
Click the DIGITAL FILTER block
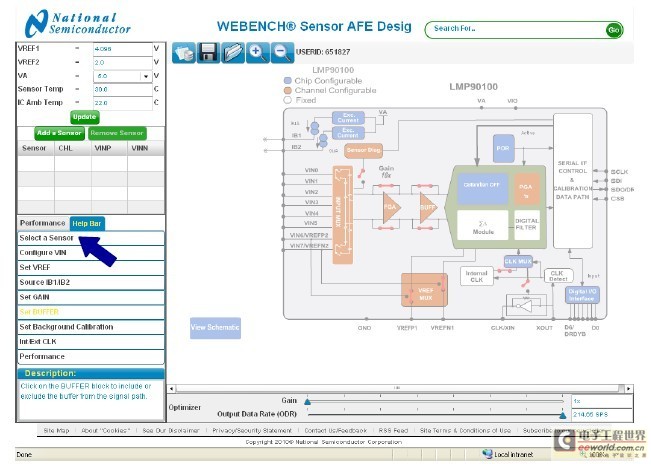[x=527, y=225]
